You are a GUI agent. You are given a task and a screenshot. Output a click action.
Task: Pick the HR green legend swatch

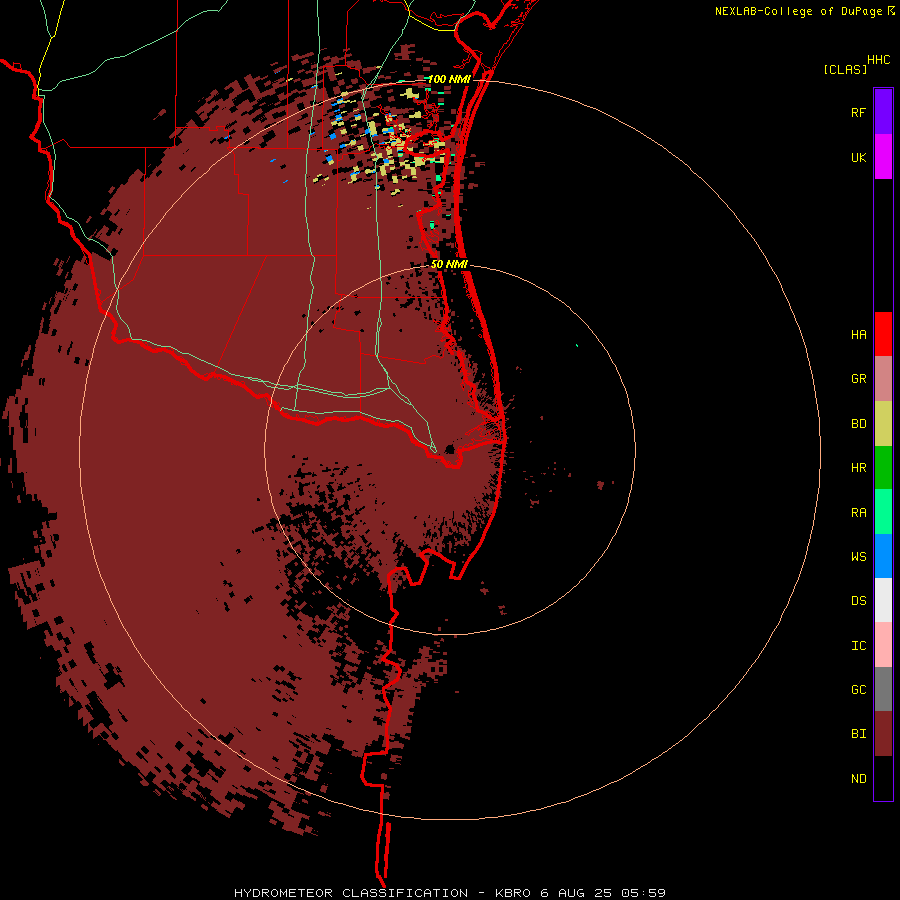tap(883, 468)
